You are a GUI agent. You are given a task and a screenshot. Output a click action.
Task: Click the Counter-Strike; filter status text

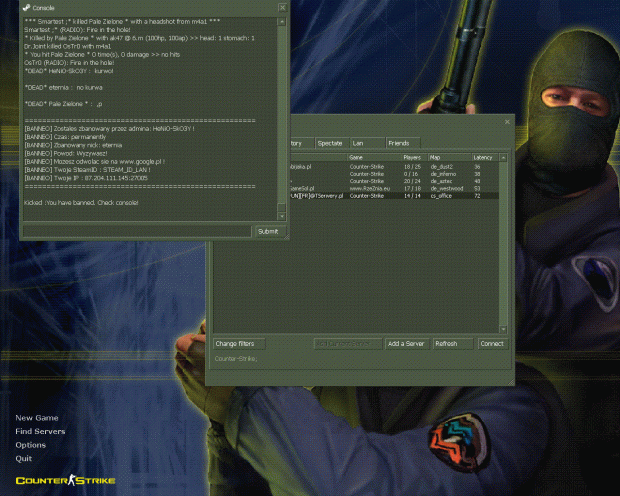236,359
